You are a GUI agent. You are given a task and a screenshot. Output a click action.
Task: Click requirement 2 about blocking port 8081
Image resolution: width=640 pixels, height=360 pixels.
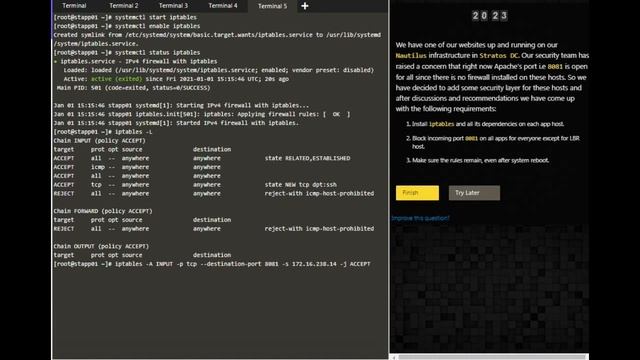pos(493,142)
